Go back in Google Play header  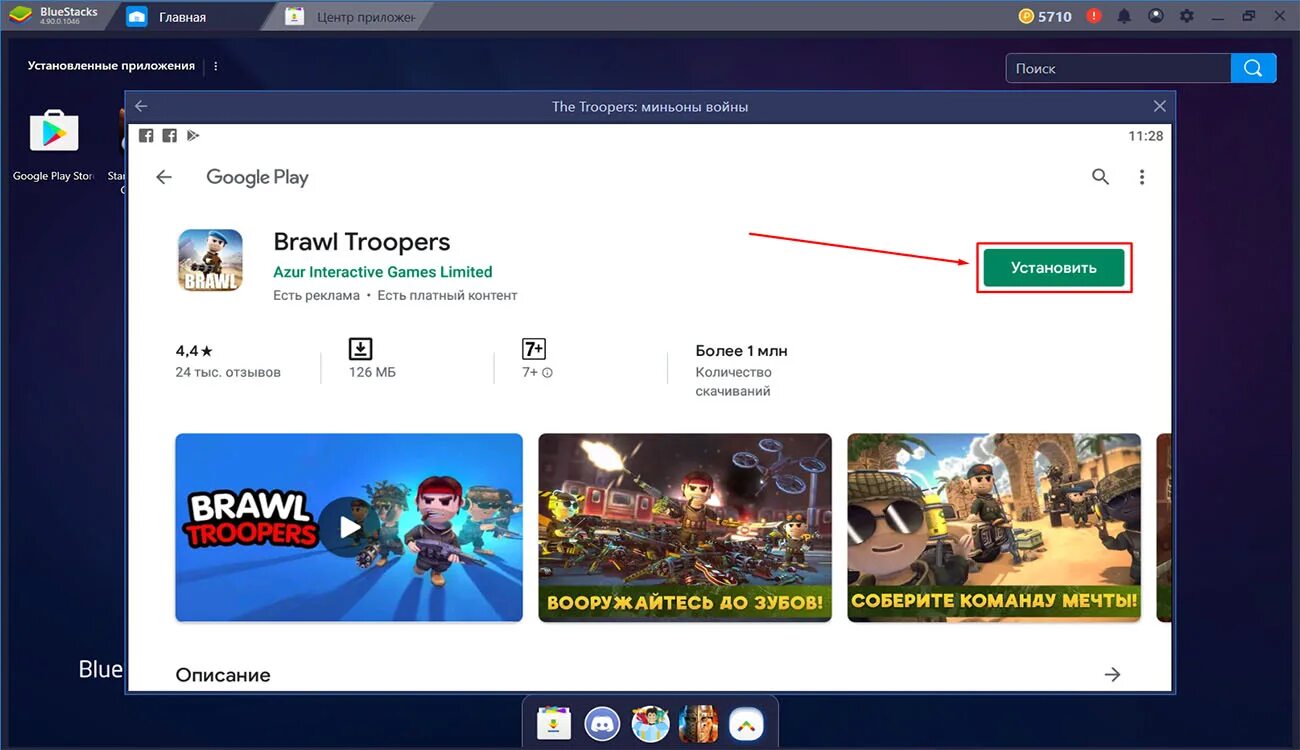click(164, 177)
